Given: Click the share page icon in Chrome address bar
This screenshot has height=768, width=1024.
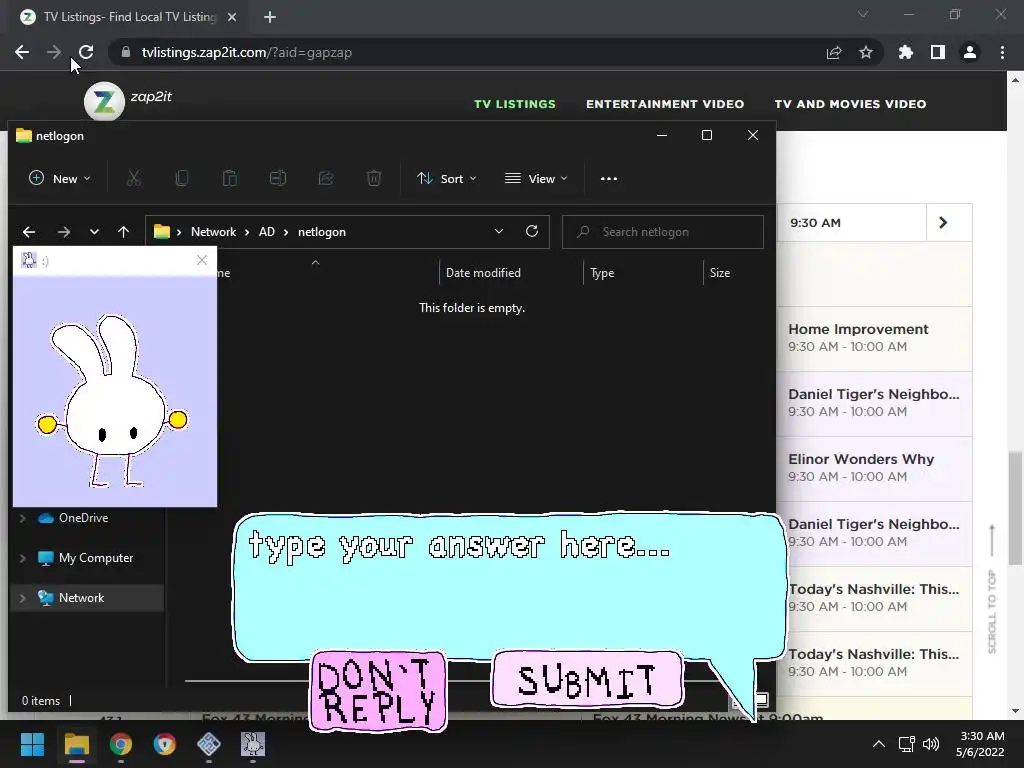Looking at the screenshot, I should point(834,52).
